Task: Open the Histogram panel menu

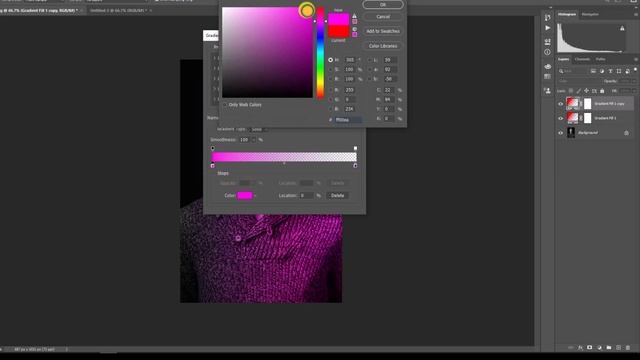Action: pos(636,14)
